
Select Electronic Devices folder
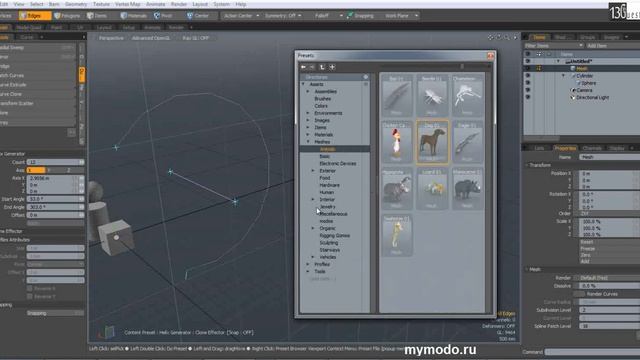338,163
